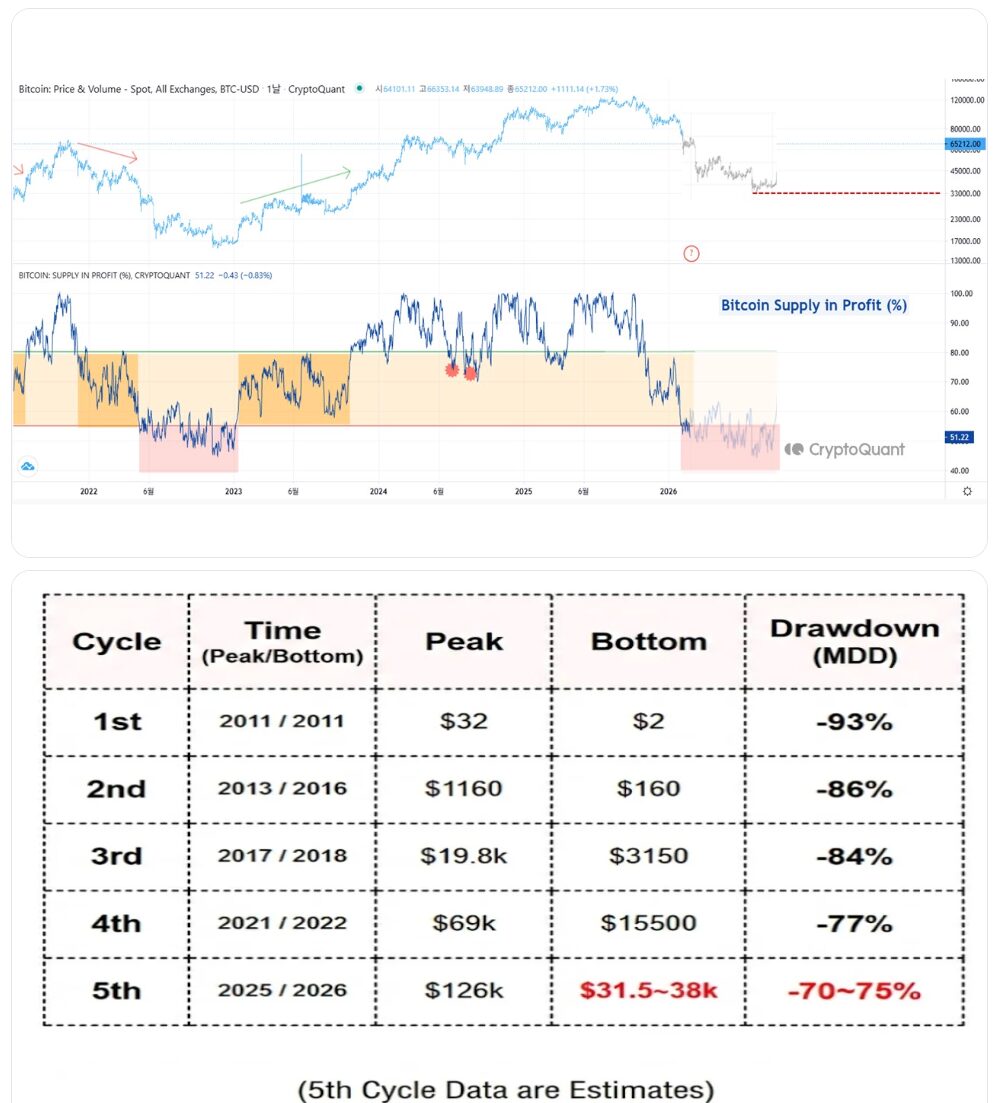Click the CryptoQuant watermark logo
Screen dimensions: 997x1103
pos(845,450)
